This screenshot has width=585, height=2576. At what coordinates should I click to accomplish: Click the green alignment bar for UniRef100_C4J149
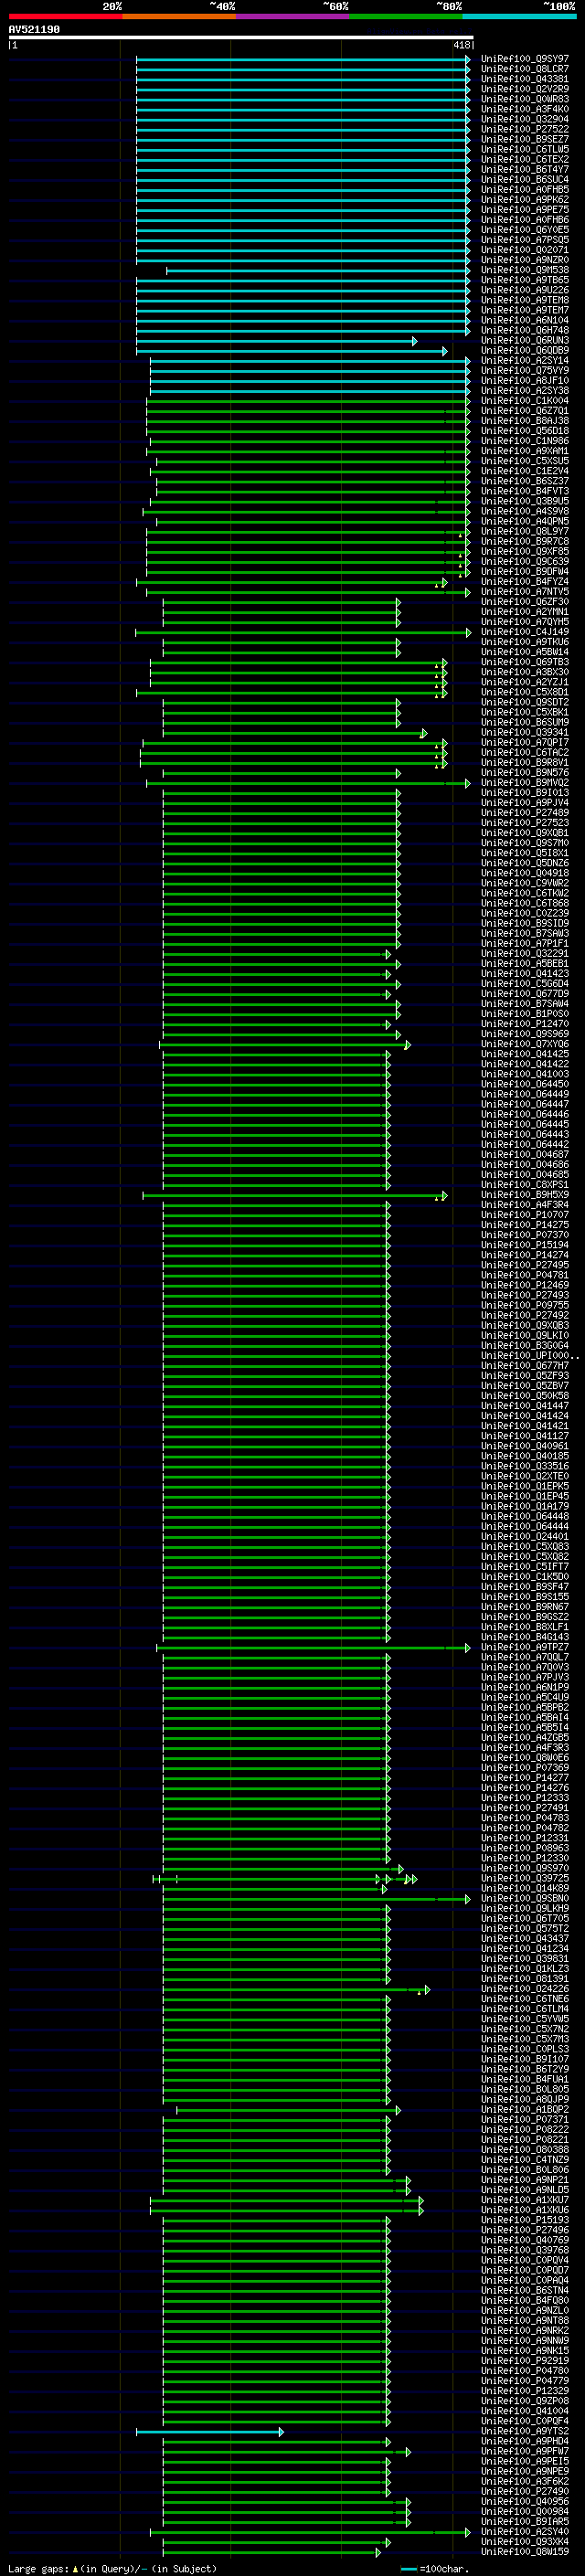pos(303,632)
